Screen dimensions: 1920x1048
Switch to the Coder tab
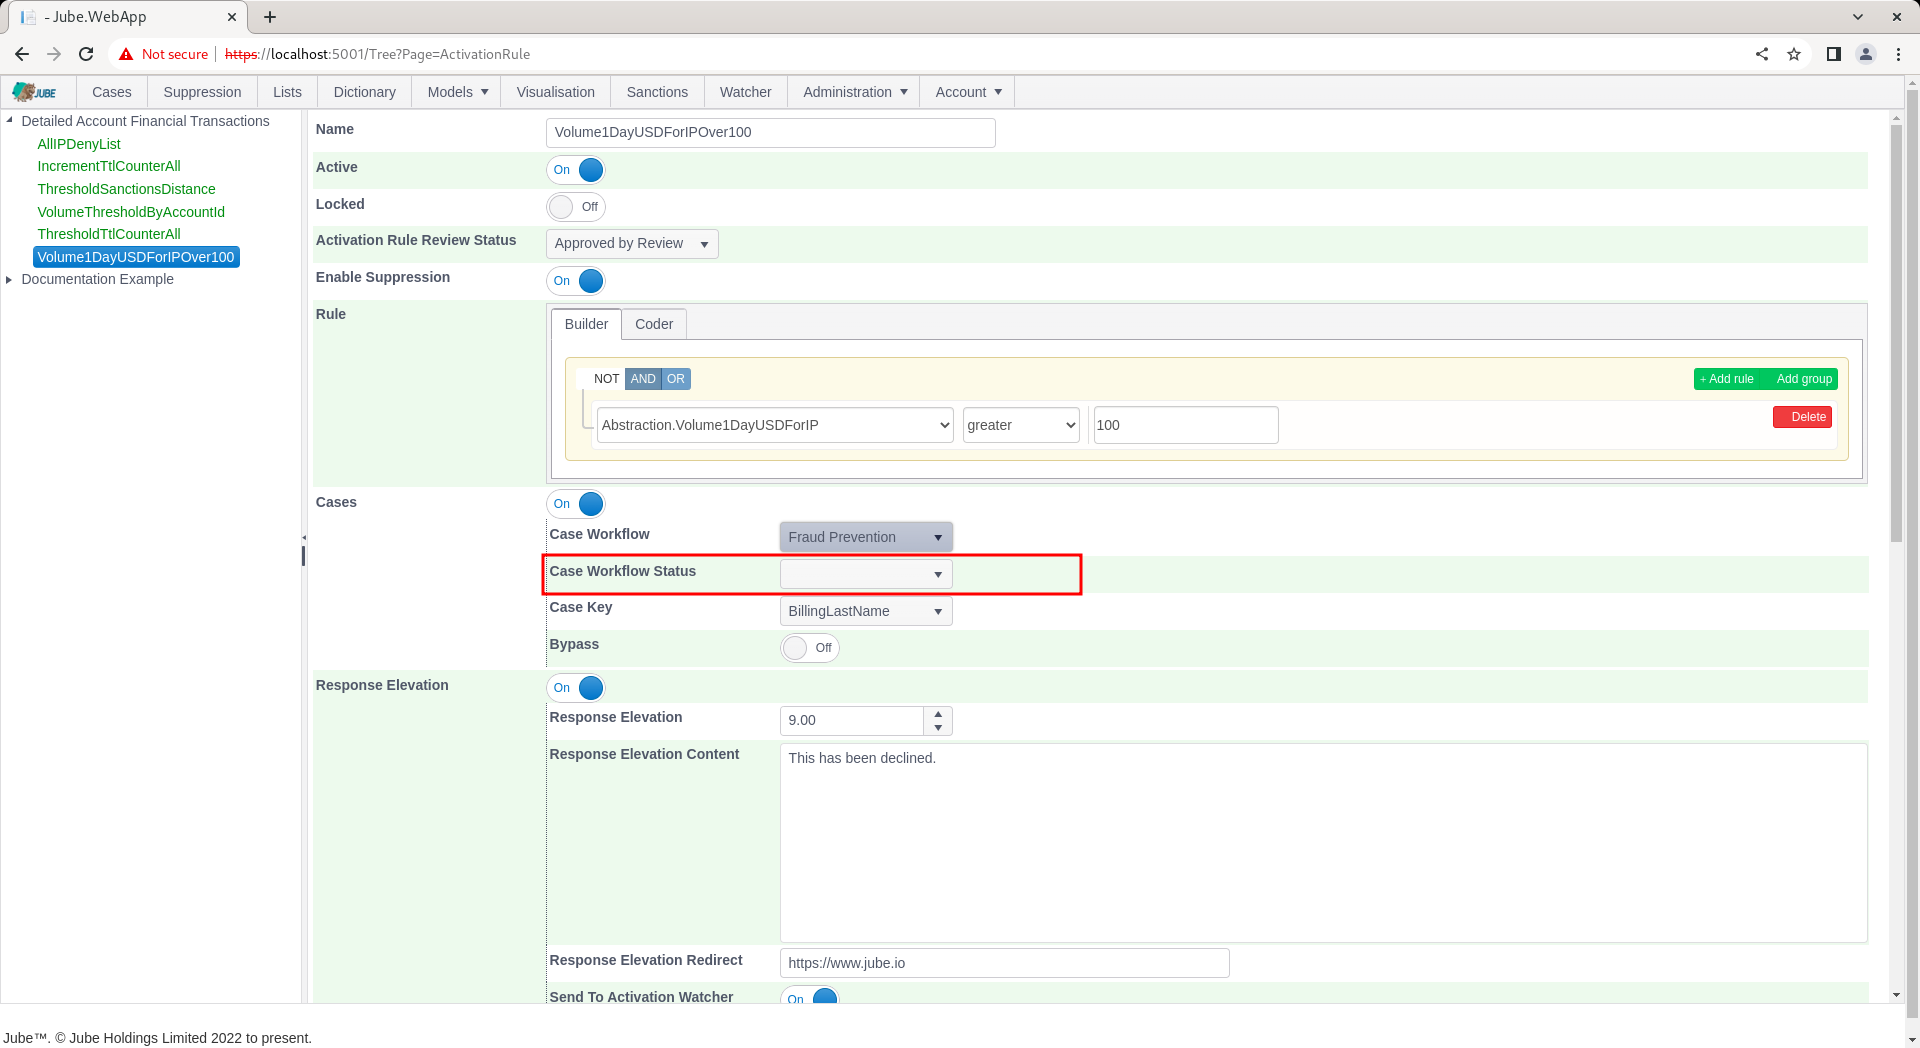[x=654, y=324]
